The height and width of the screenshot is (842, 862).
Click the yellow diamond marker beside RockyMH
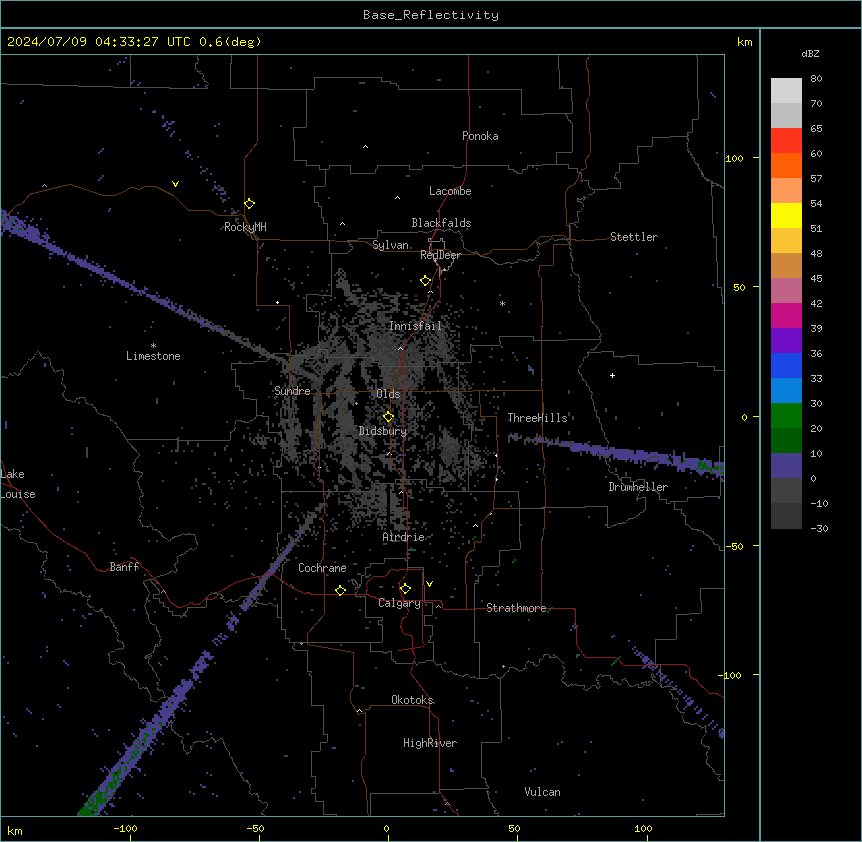(250, 204)
